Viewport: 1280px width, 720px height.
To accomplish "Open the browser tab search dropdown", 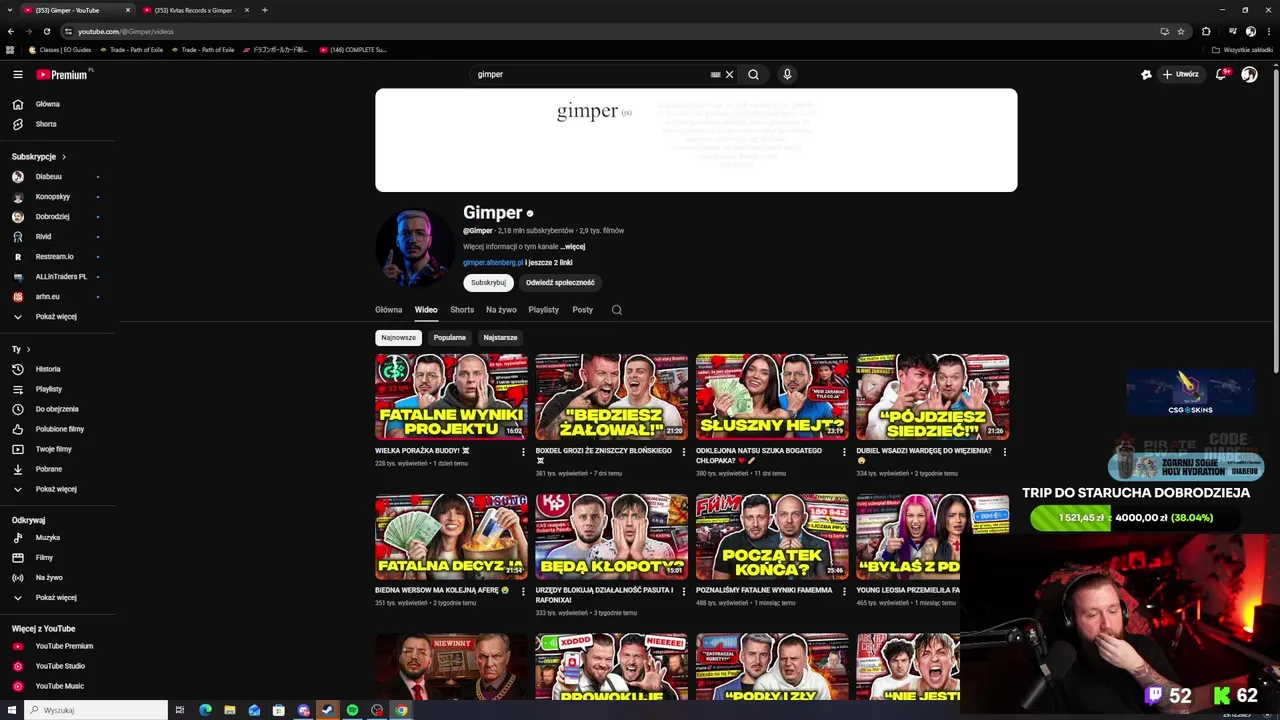I will point(11,10).
